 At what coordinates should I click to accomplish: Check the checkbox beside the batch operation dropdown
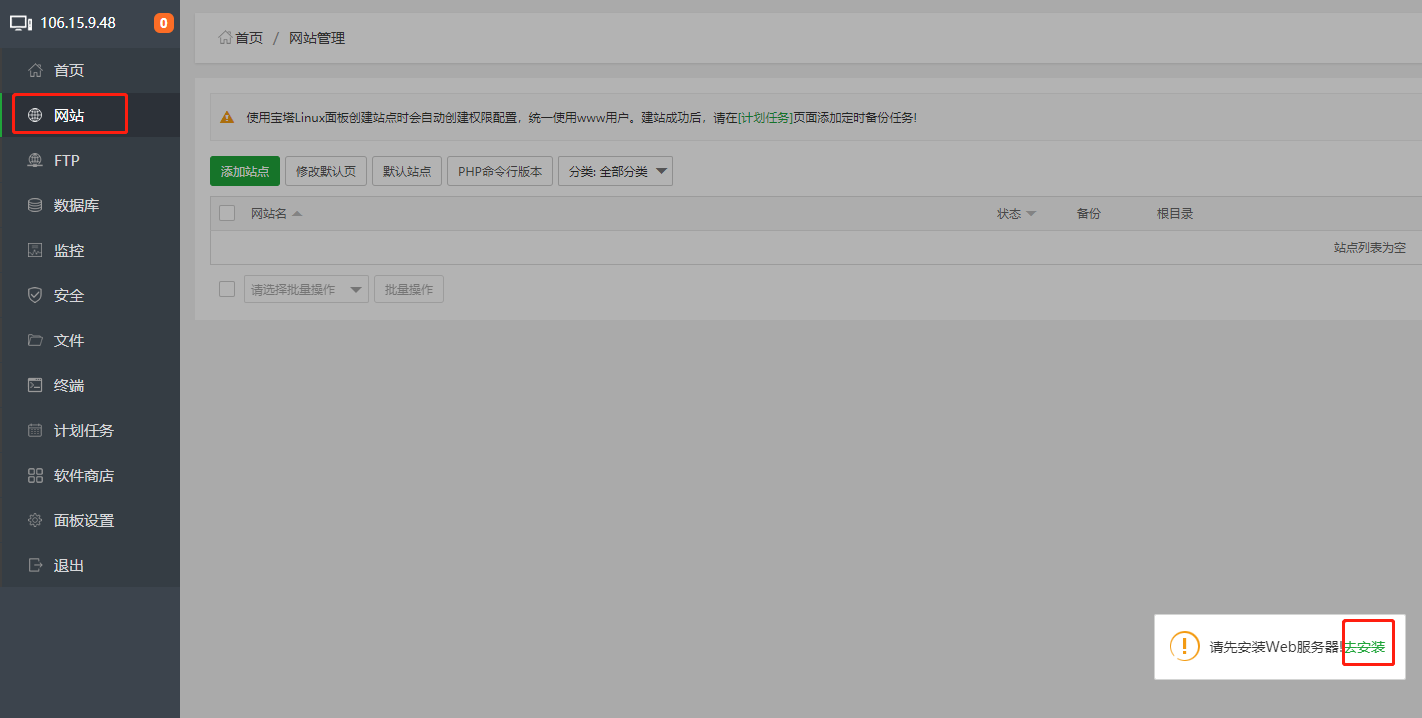227,289
